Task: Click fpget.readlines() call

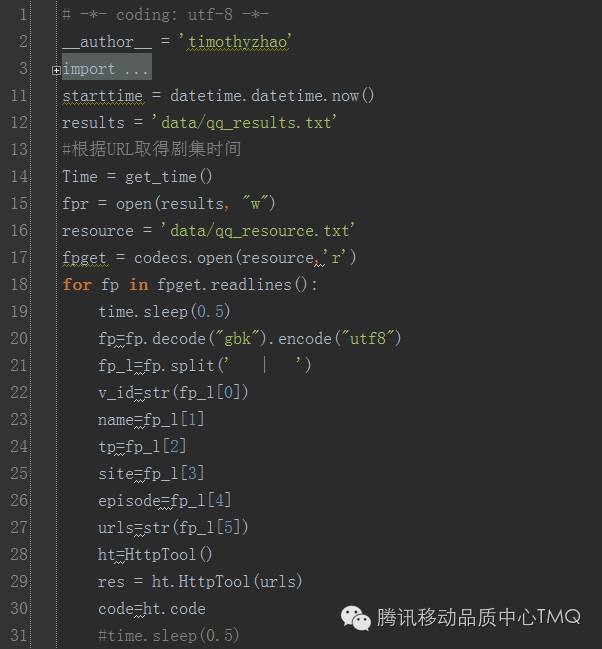Action: click(x=232, y=285)
